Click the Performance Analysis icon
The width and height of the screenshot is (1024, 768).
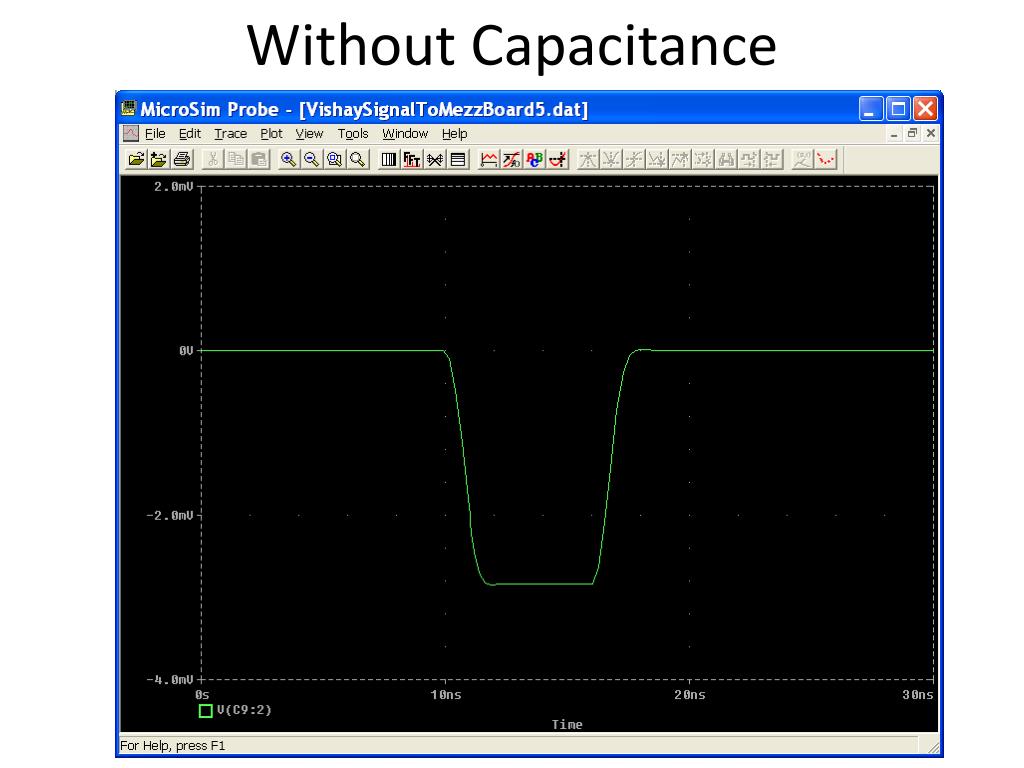pyautogui.click(x=435, y=159)
